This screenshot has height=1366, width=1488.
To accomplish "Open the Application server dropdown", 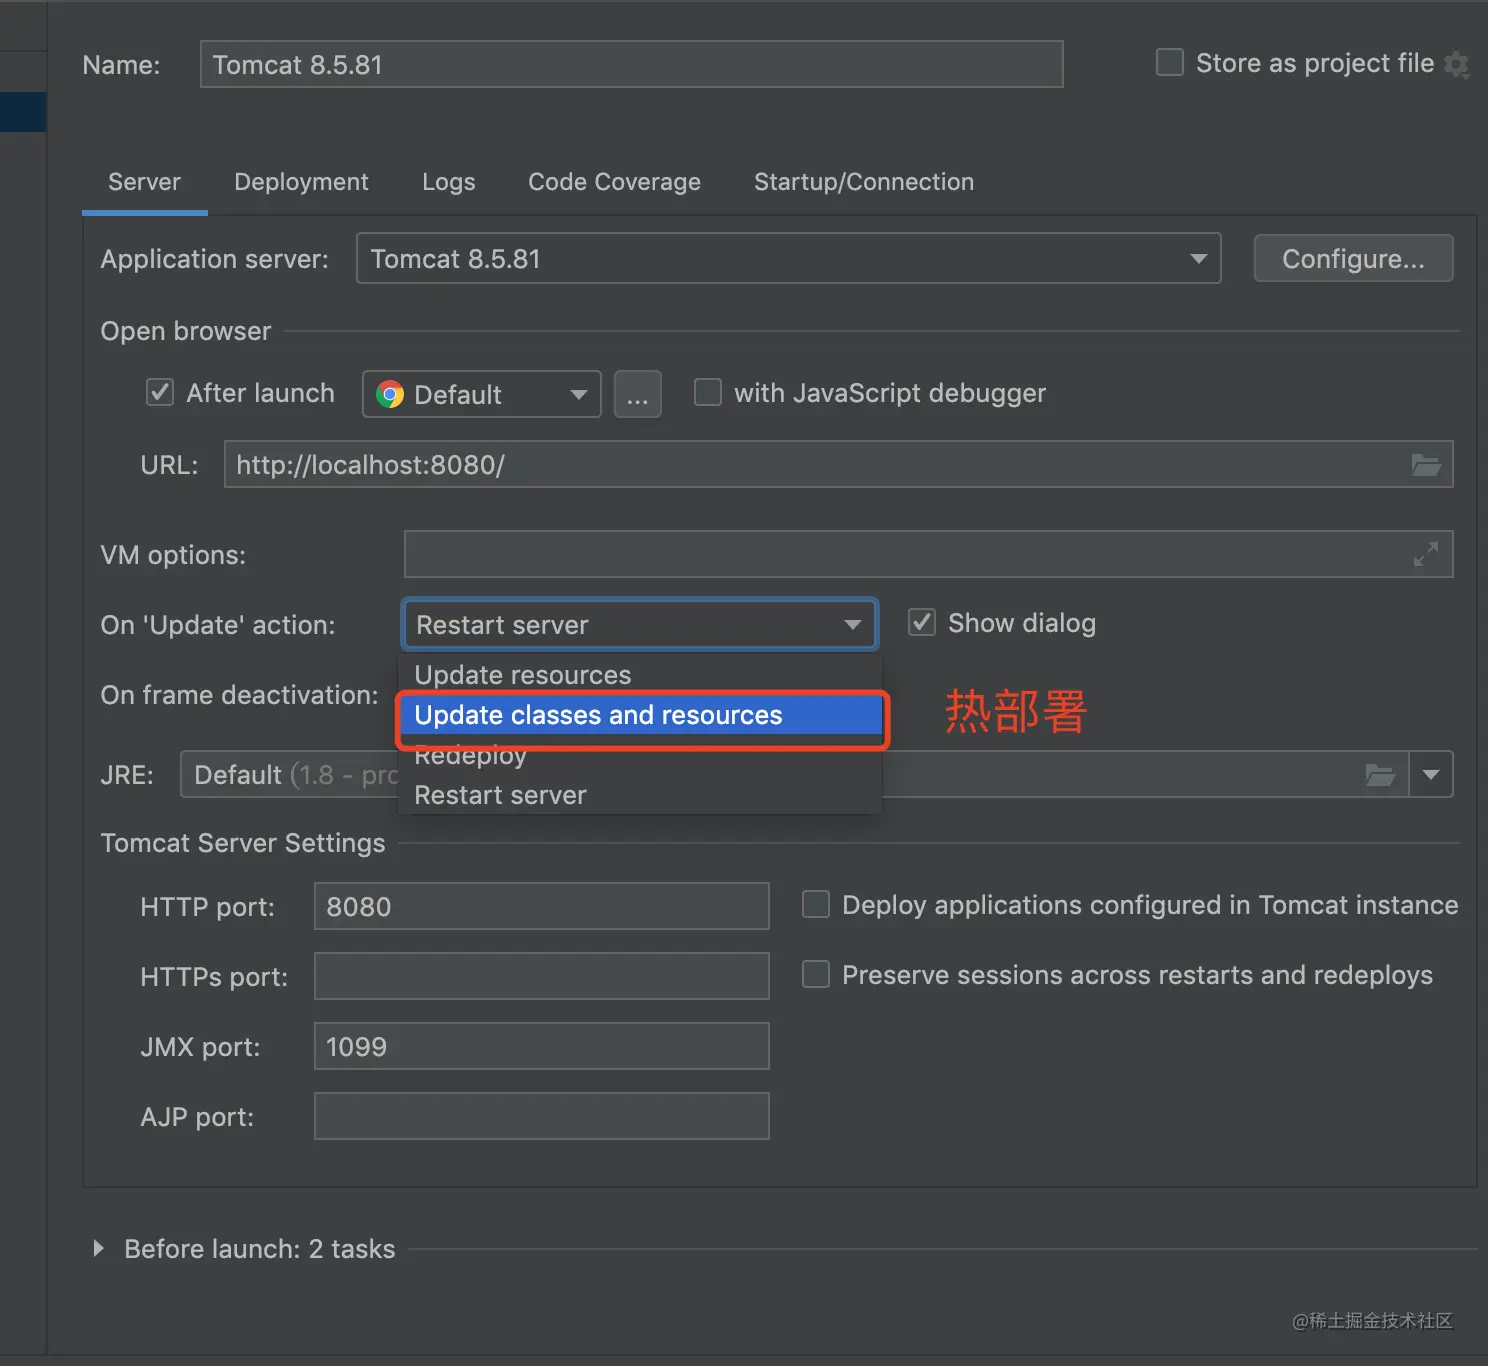I will [1198, 259].
